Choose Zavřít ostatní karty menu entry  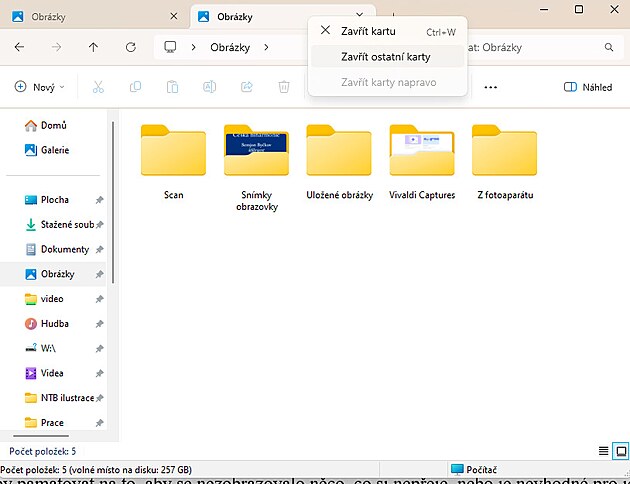click(x=385, y=56)
